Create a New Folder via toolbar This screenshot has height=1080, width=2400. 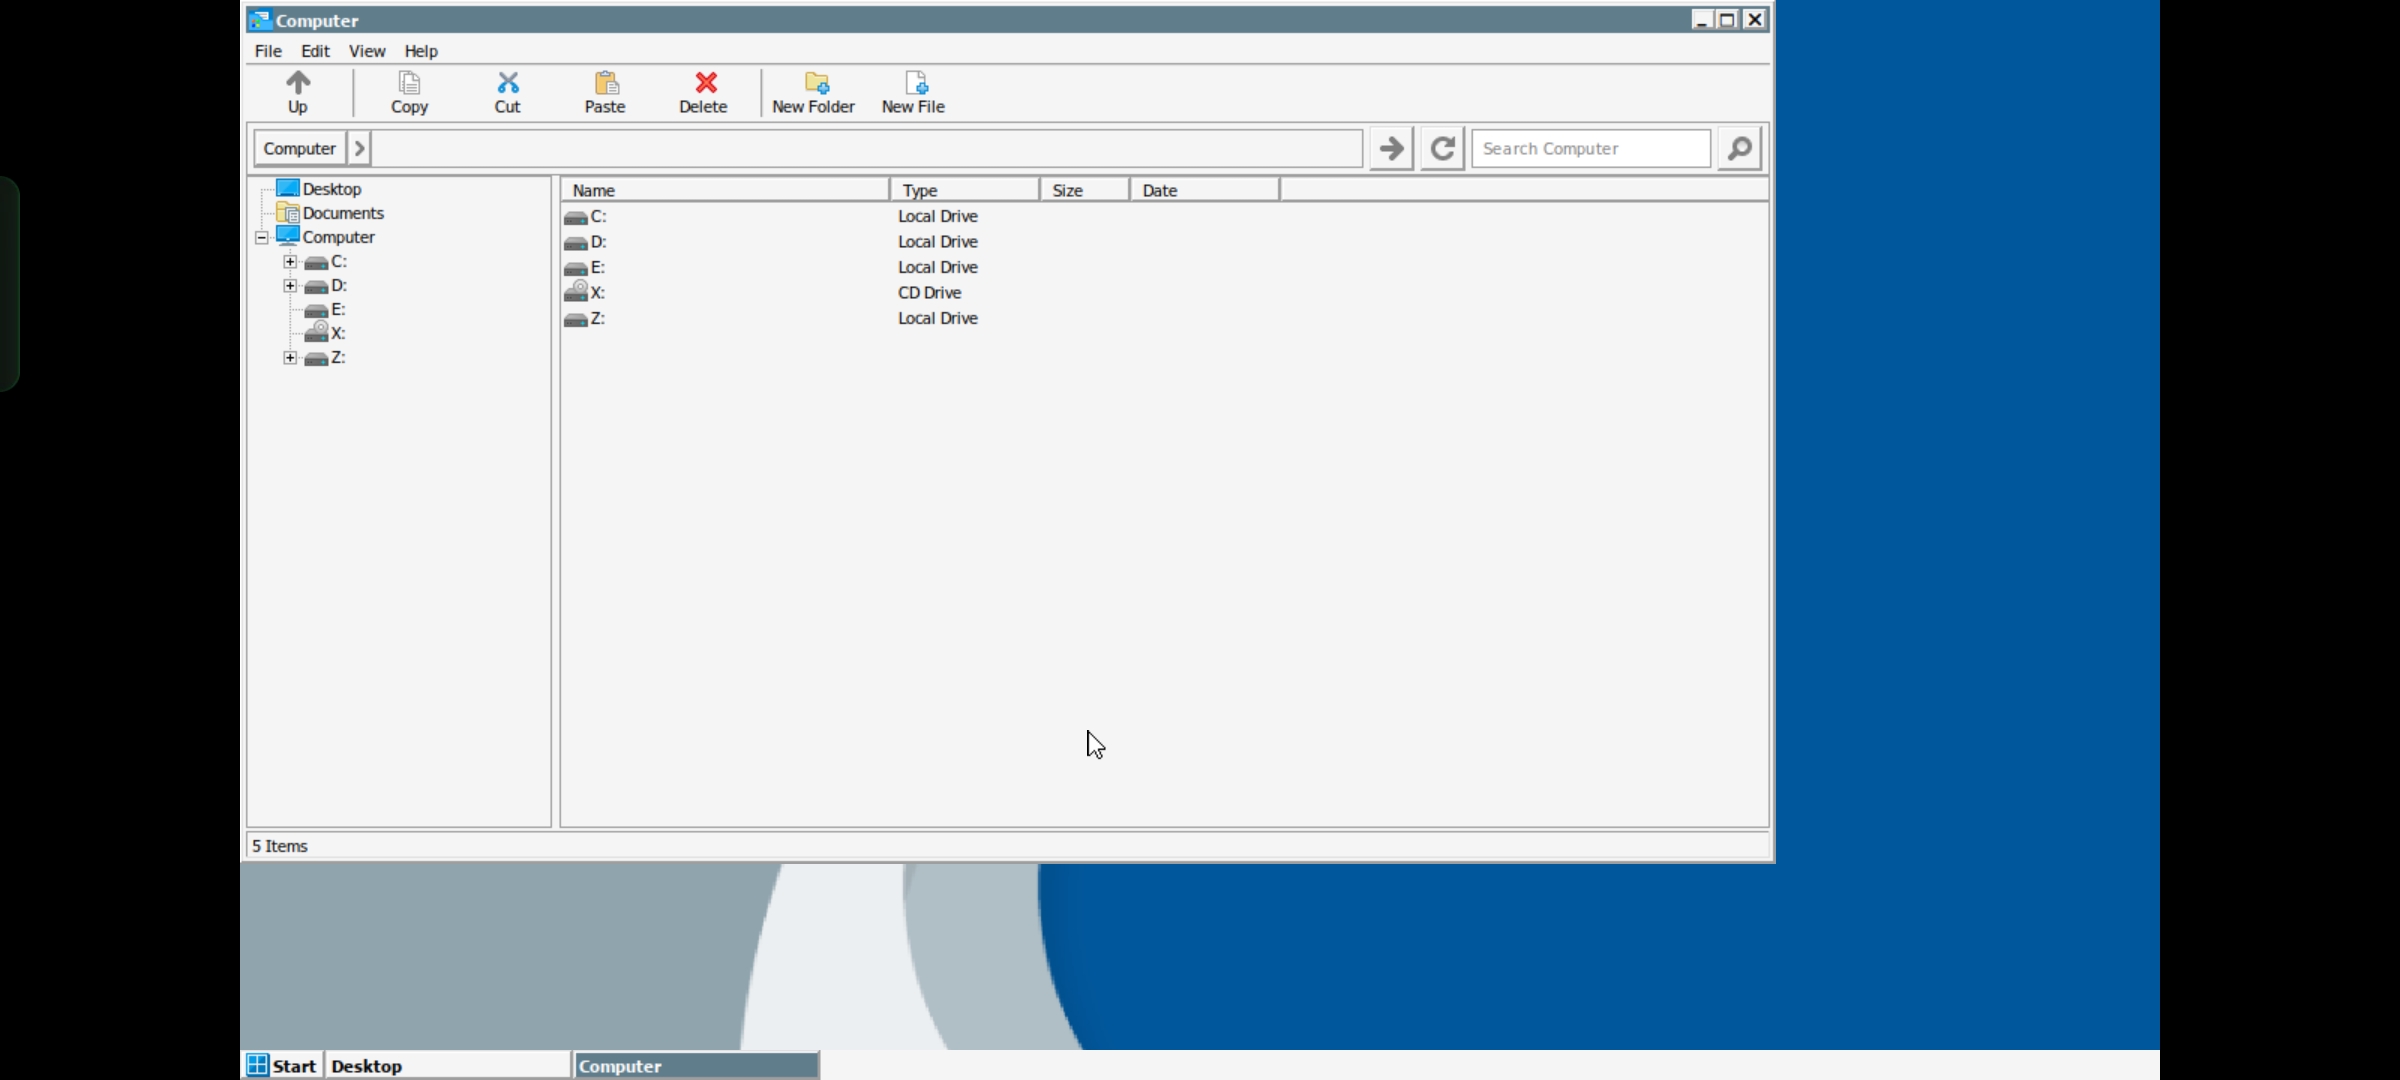815,83
